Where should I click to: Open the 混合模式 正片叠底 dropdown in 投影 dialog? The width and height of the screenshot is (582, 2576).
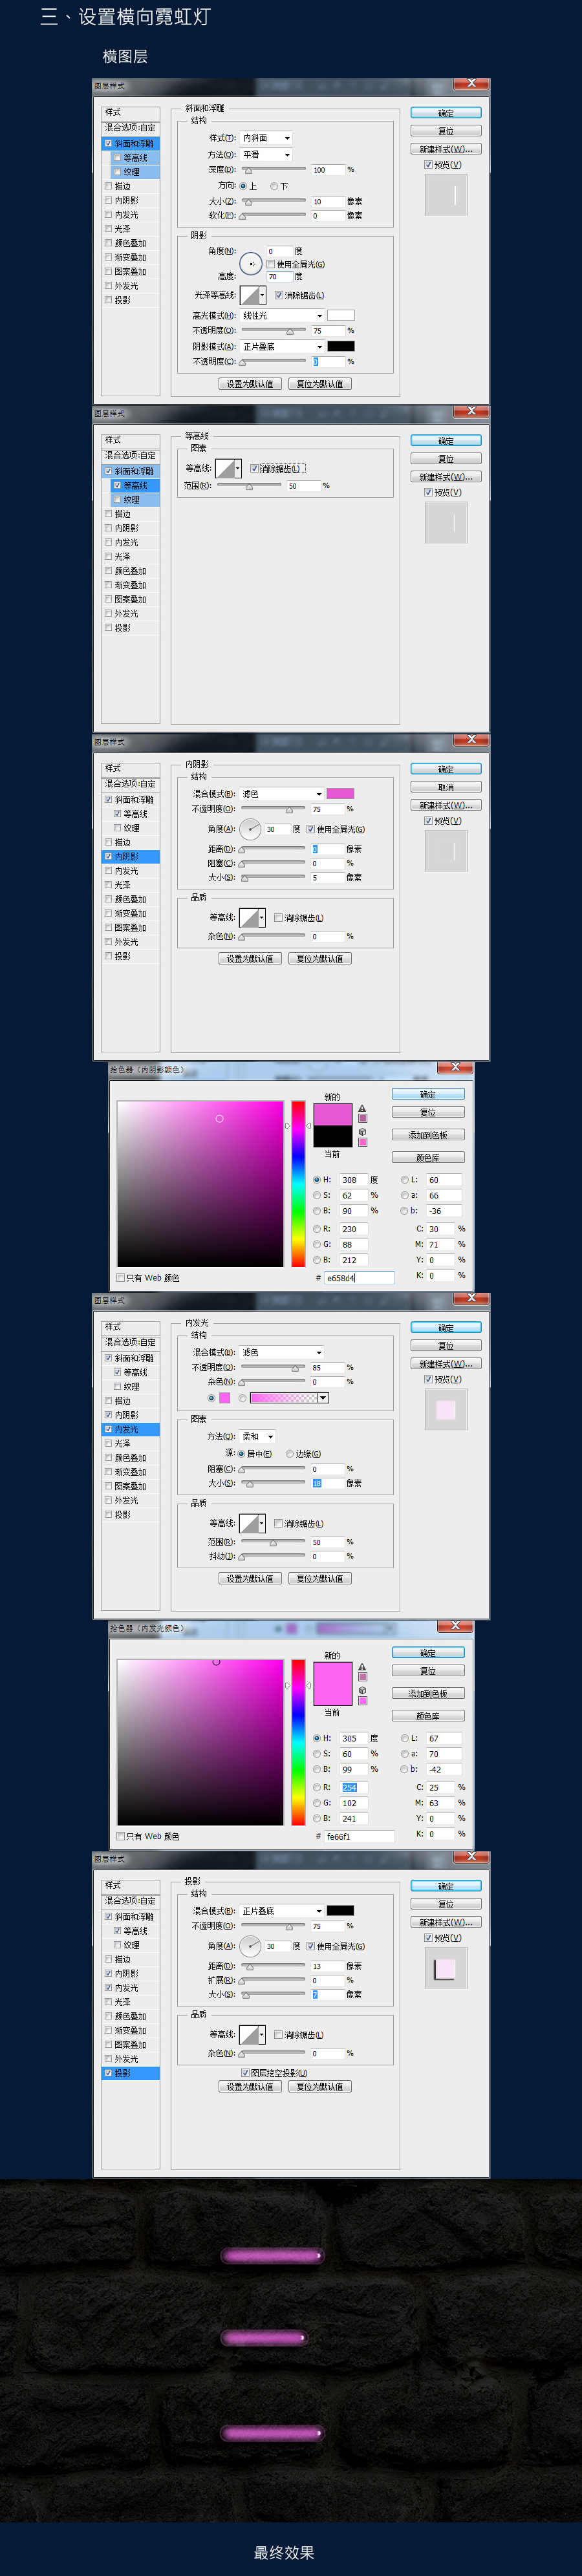282,1911
